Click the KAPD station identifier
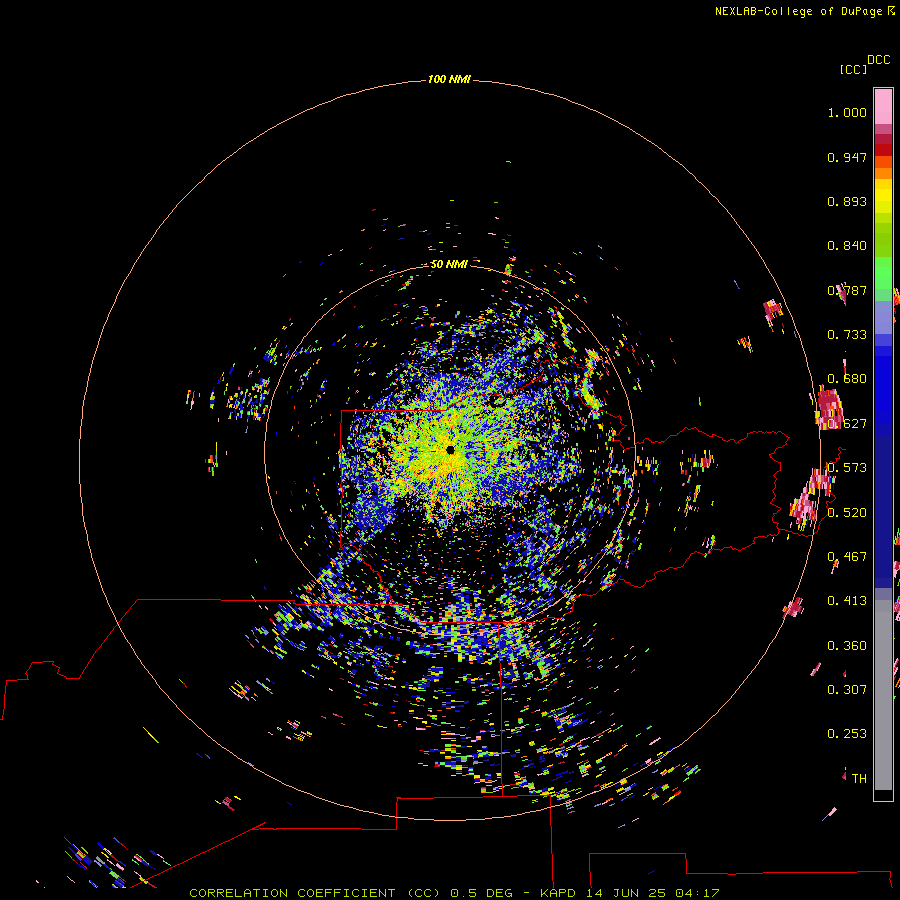 tap(560, 893)
